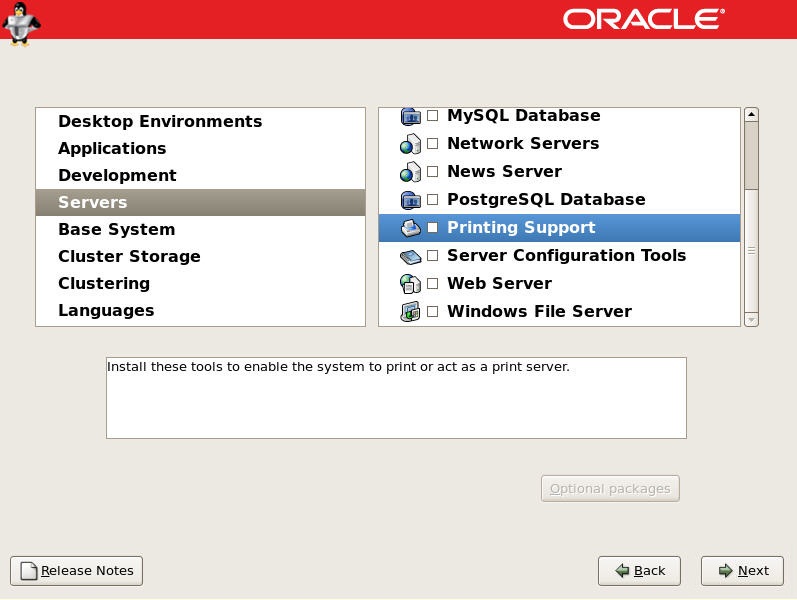This screenshot has height=600, width=797.
Task: Click the package list scrollbar thumb
Action: coord(751,155)
